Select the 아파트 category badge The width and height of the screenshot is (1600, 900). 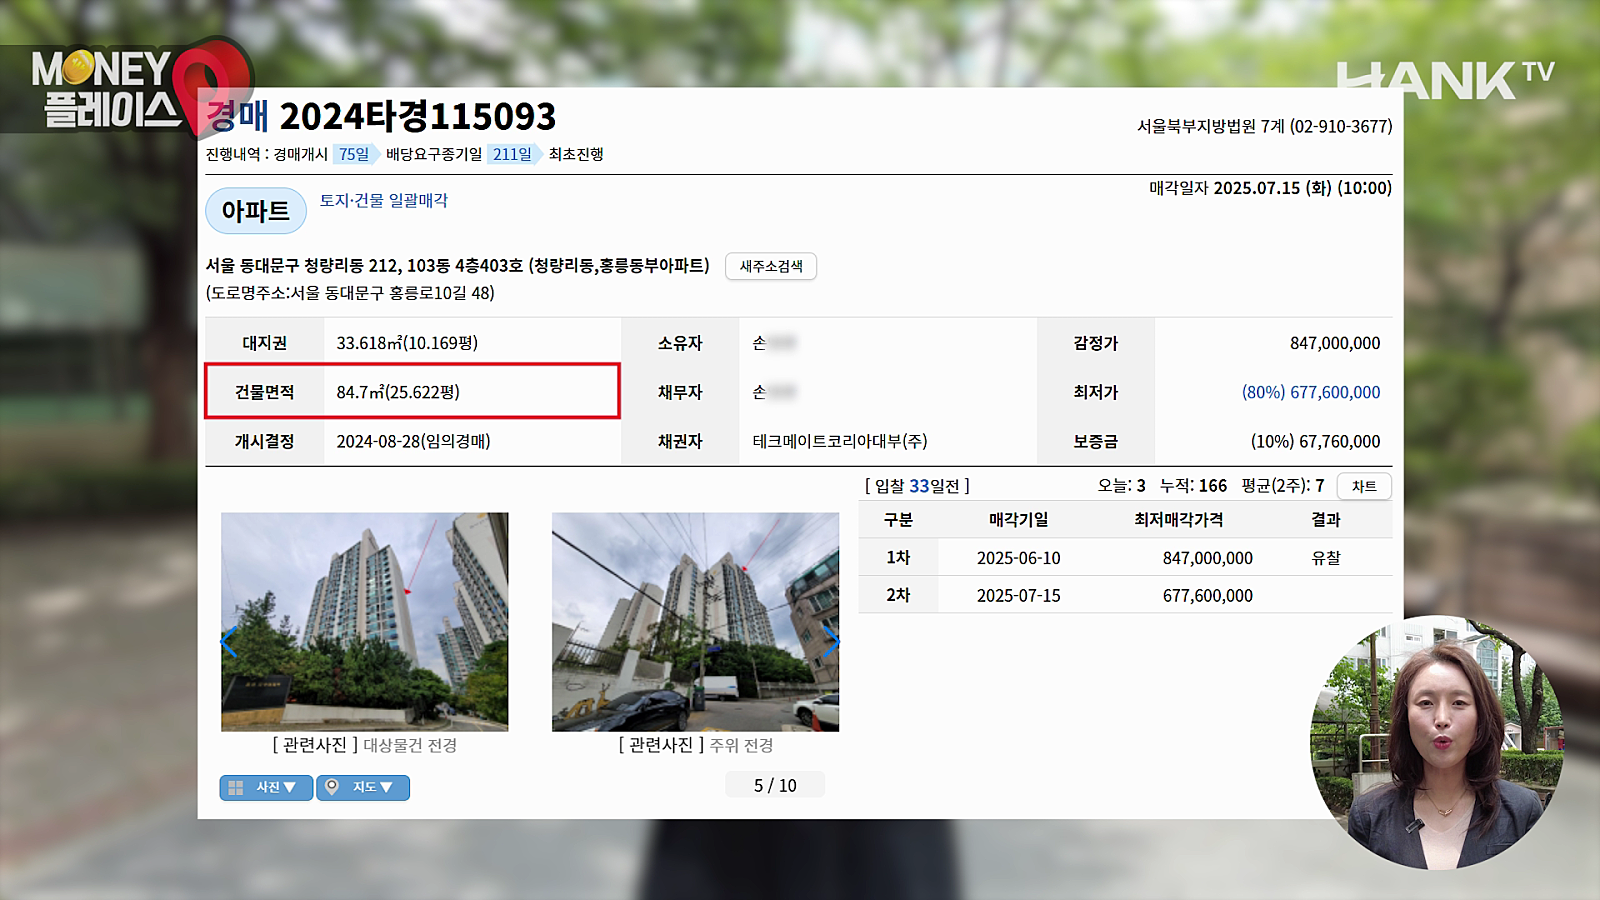256,211
